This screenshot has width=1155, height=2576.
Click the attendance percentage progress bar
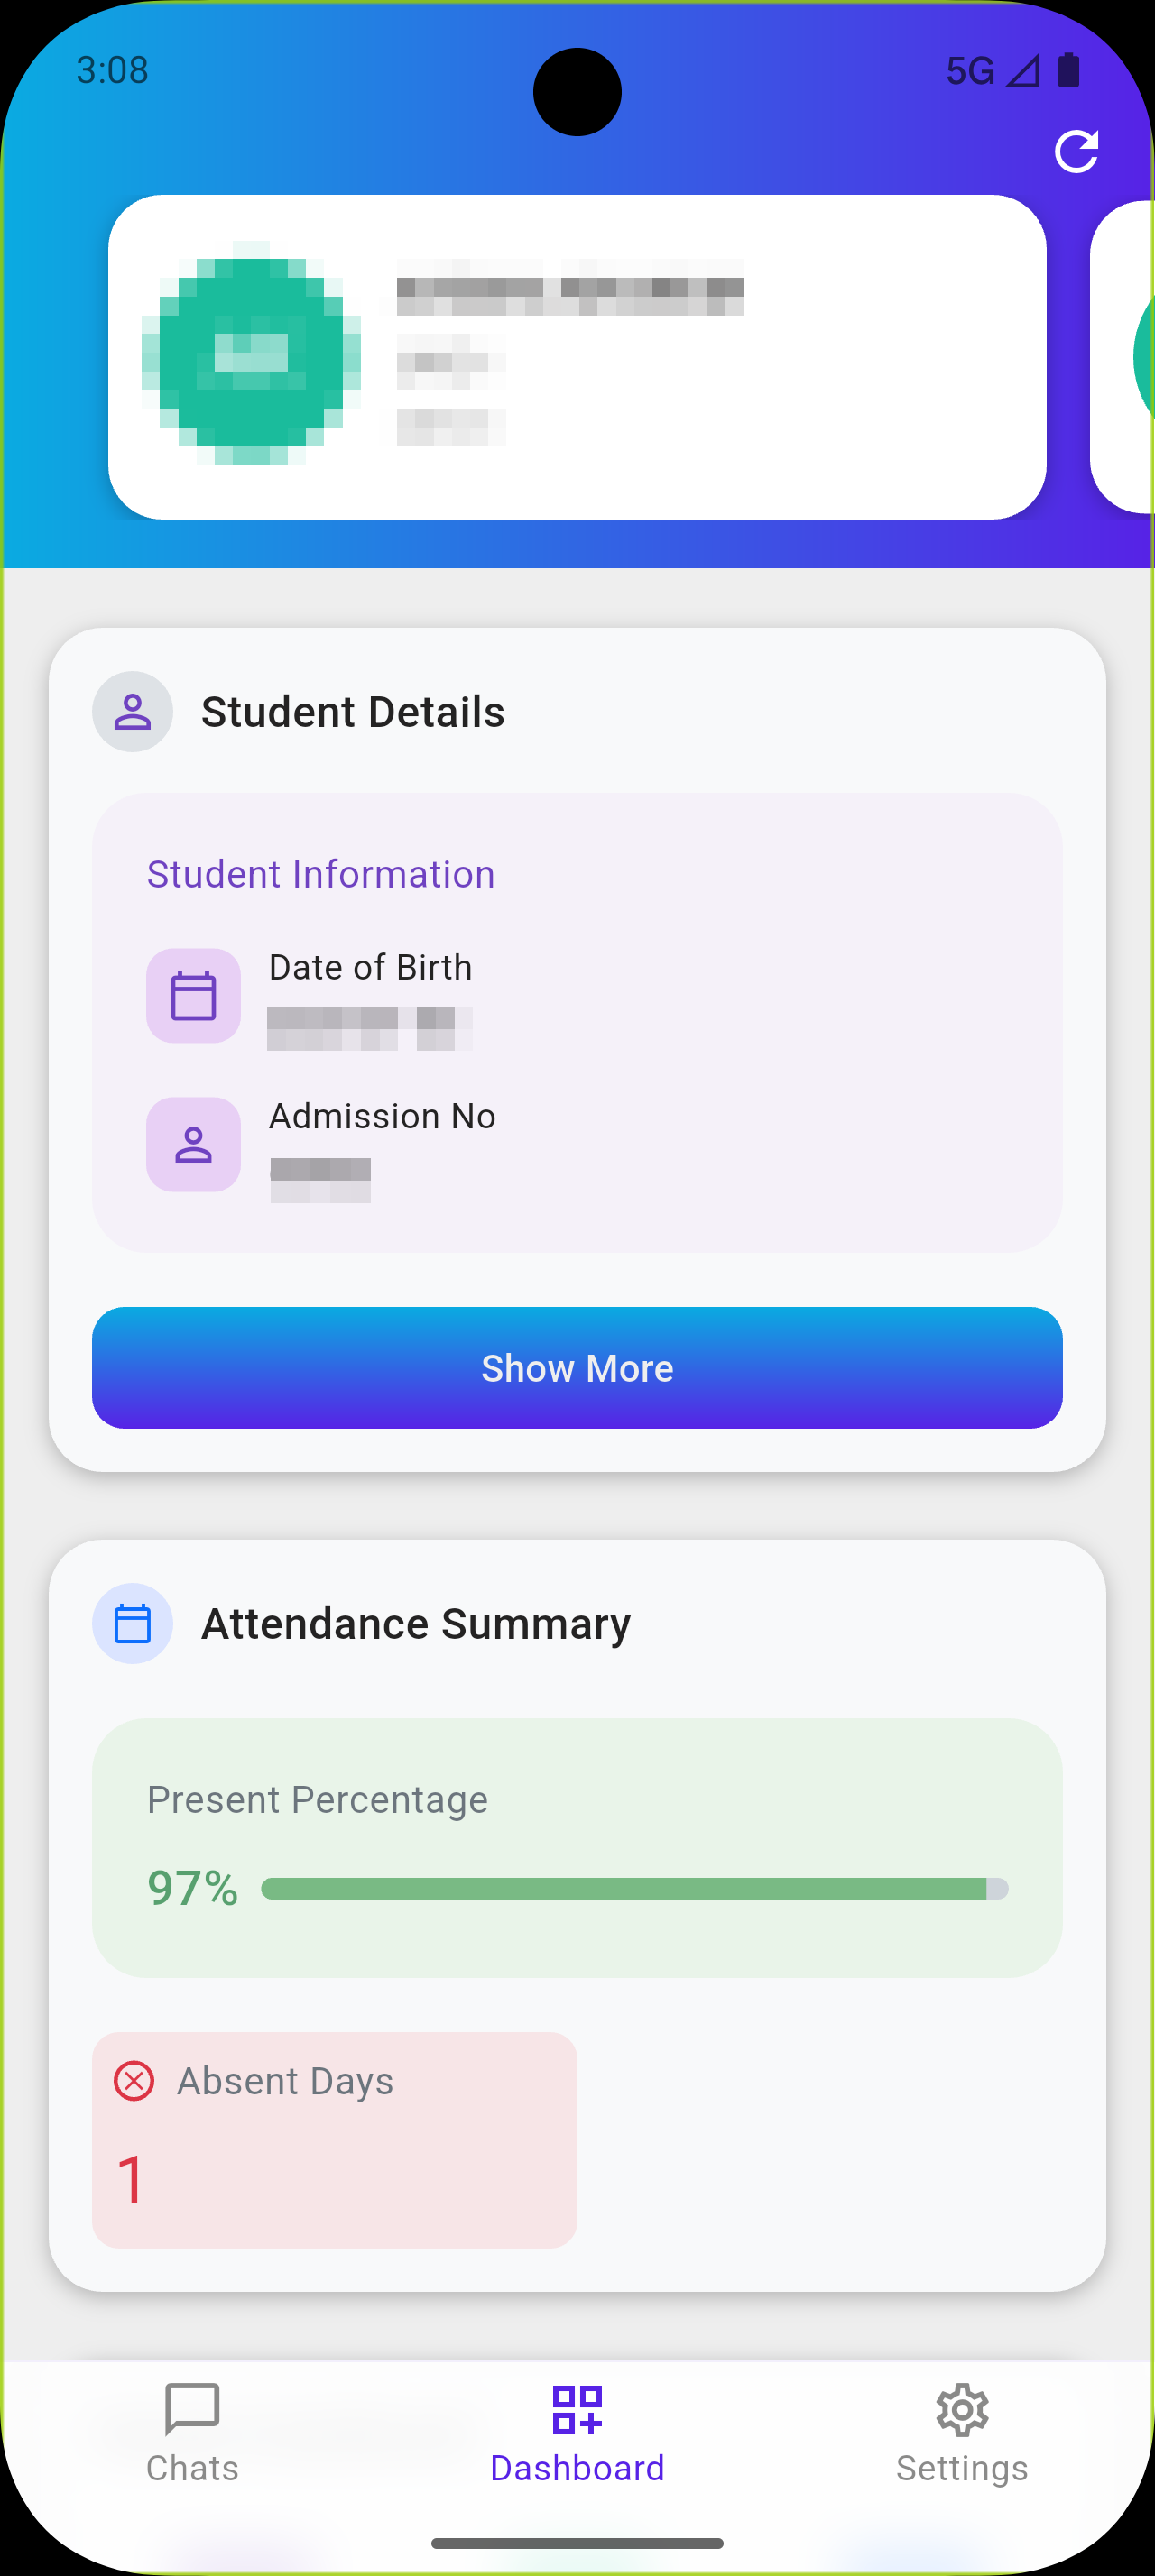pyautogui.click(x=634, y=1889)
